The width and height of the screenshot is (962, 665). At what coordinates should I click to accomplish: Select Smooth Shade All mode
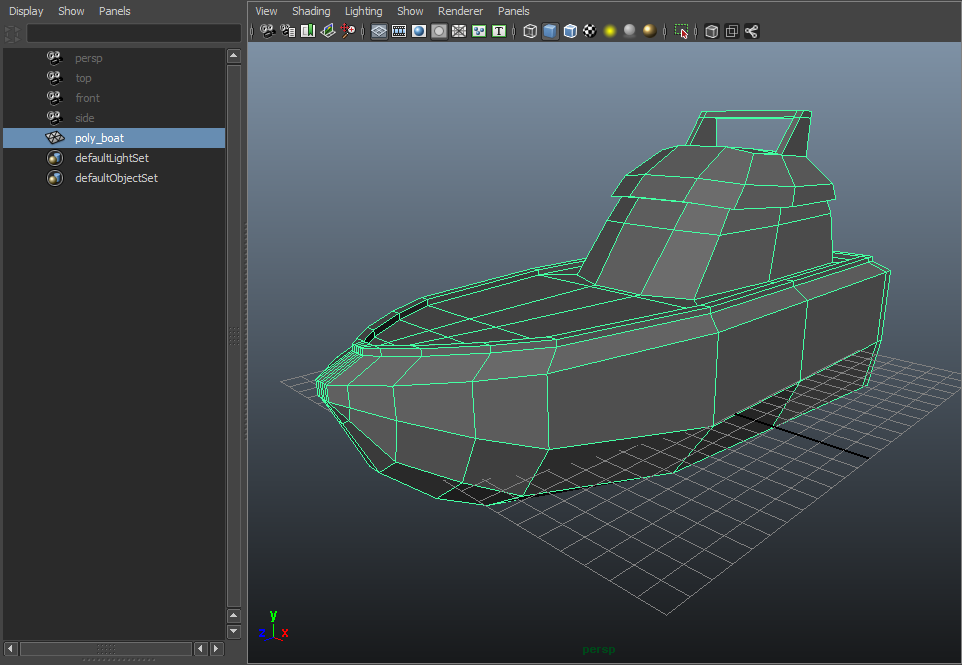pos(550,31)
